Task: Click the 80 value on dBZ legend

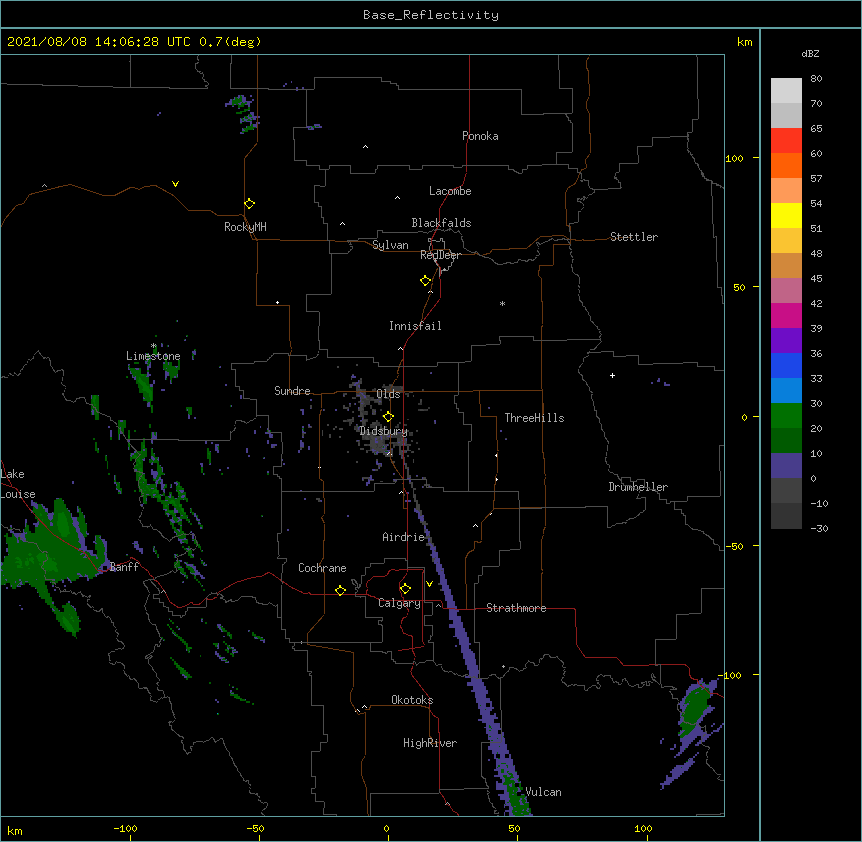Action: point(816,79)
